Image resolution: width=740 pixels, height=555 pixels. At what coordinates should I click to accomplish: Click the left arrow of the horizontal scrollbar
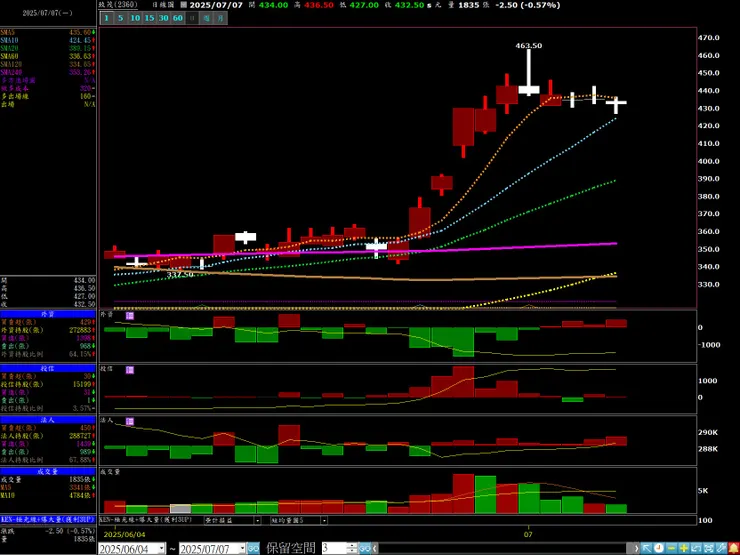click(375, 548)
